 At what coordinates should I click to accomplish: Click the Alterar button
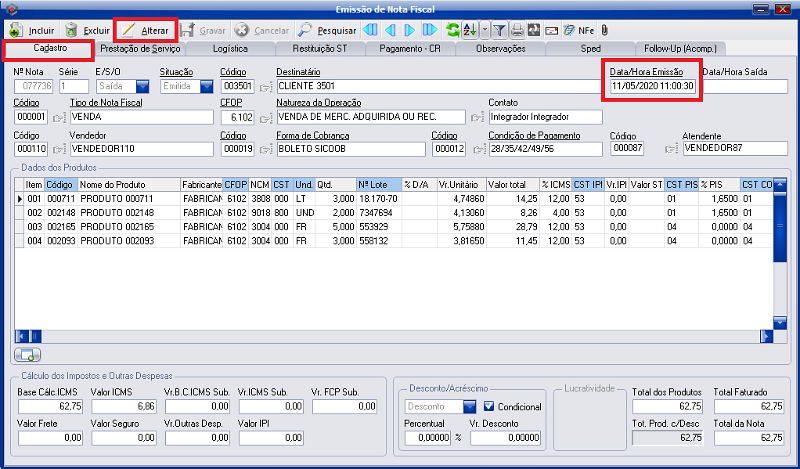(145, 30)
